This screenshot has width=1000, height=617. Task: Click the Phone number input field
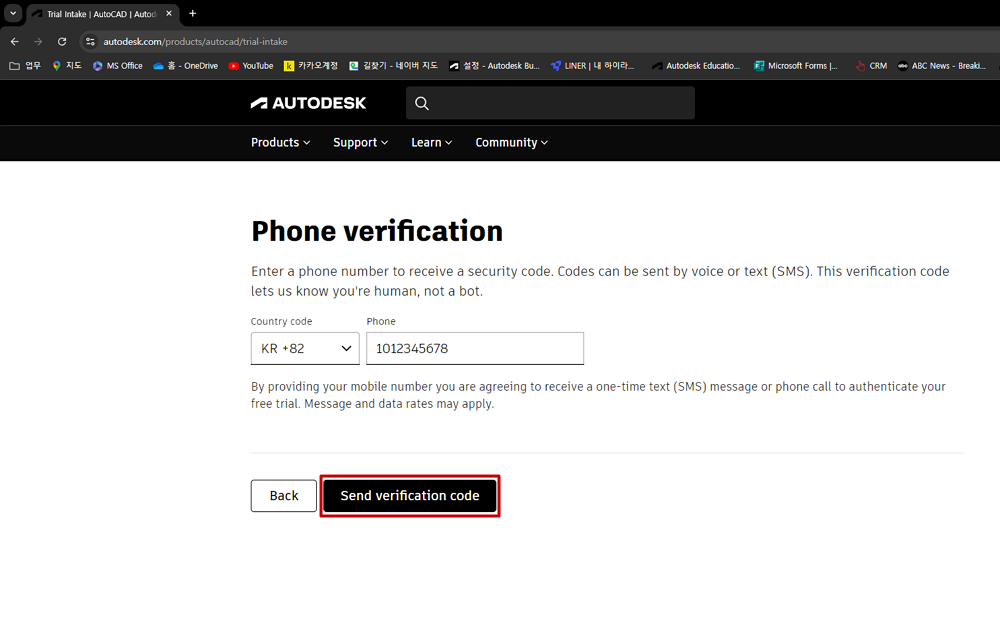coord(475,348)
